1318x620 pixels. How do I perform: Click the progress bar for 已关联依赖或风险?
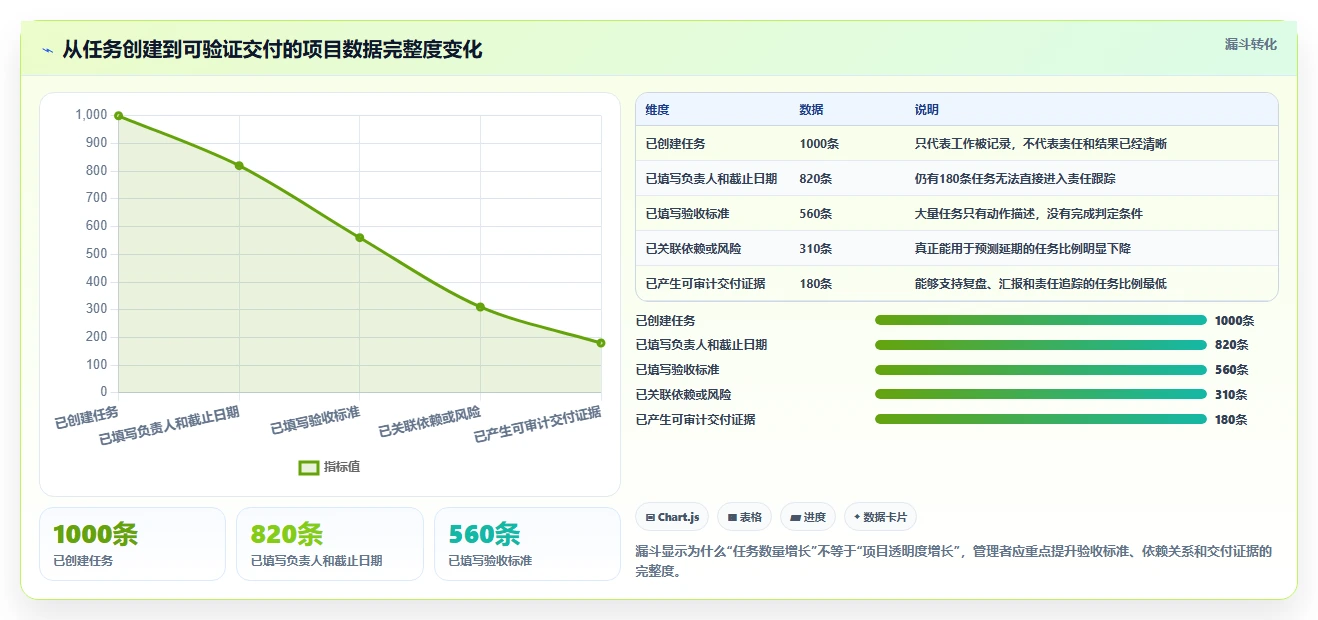tap(1041, 395)
